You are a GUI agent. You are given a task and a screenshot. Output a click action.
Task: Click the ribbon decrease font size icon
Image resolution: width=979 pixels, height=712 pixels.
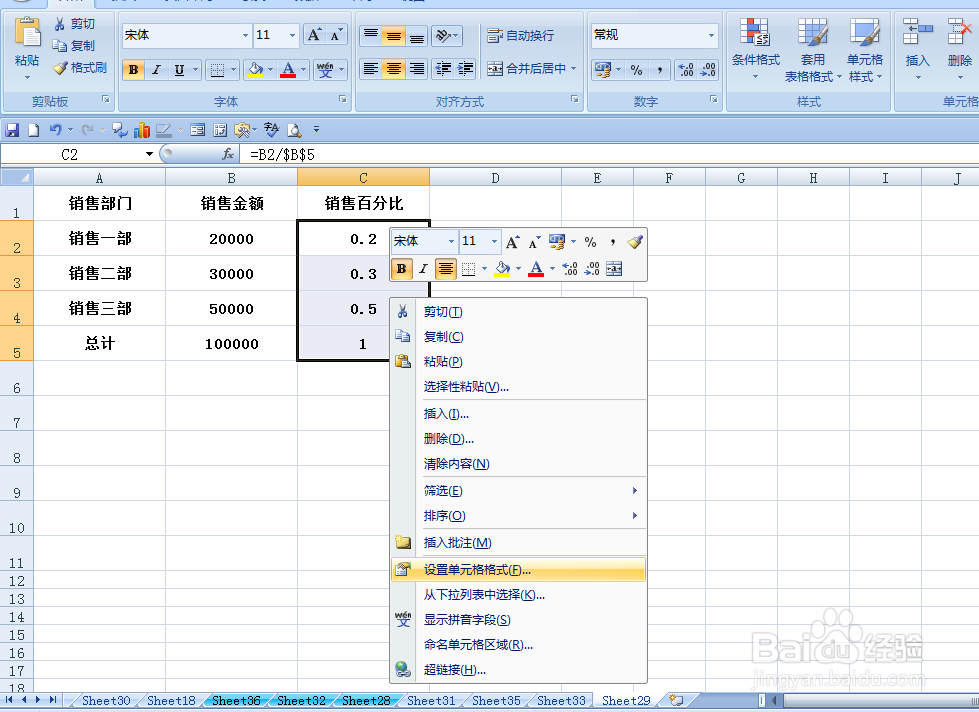coord(336,35)
